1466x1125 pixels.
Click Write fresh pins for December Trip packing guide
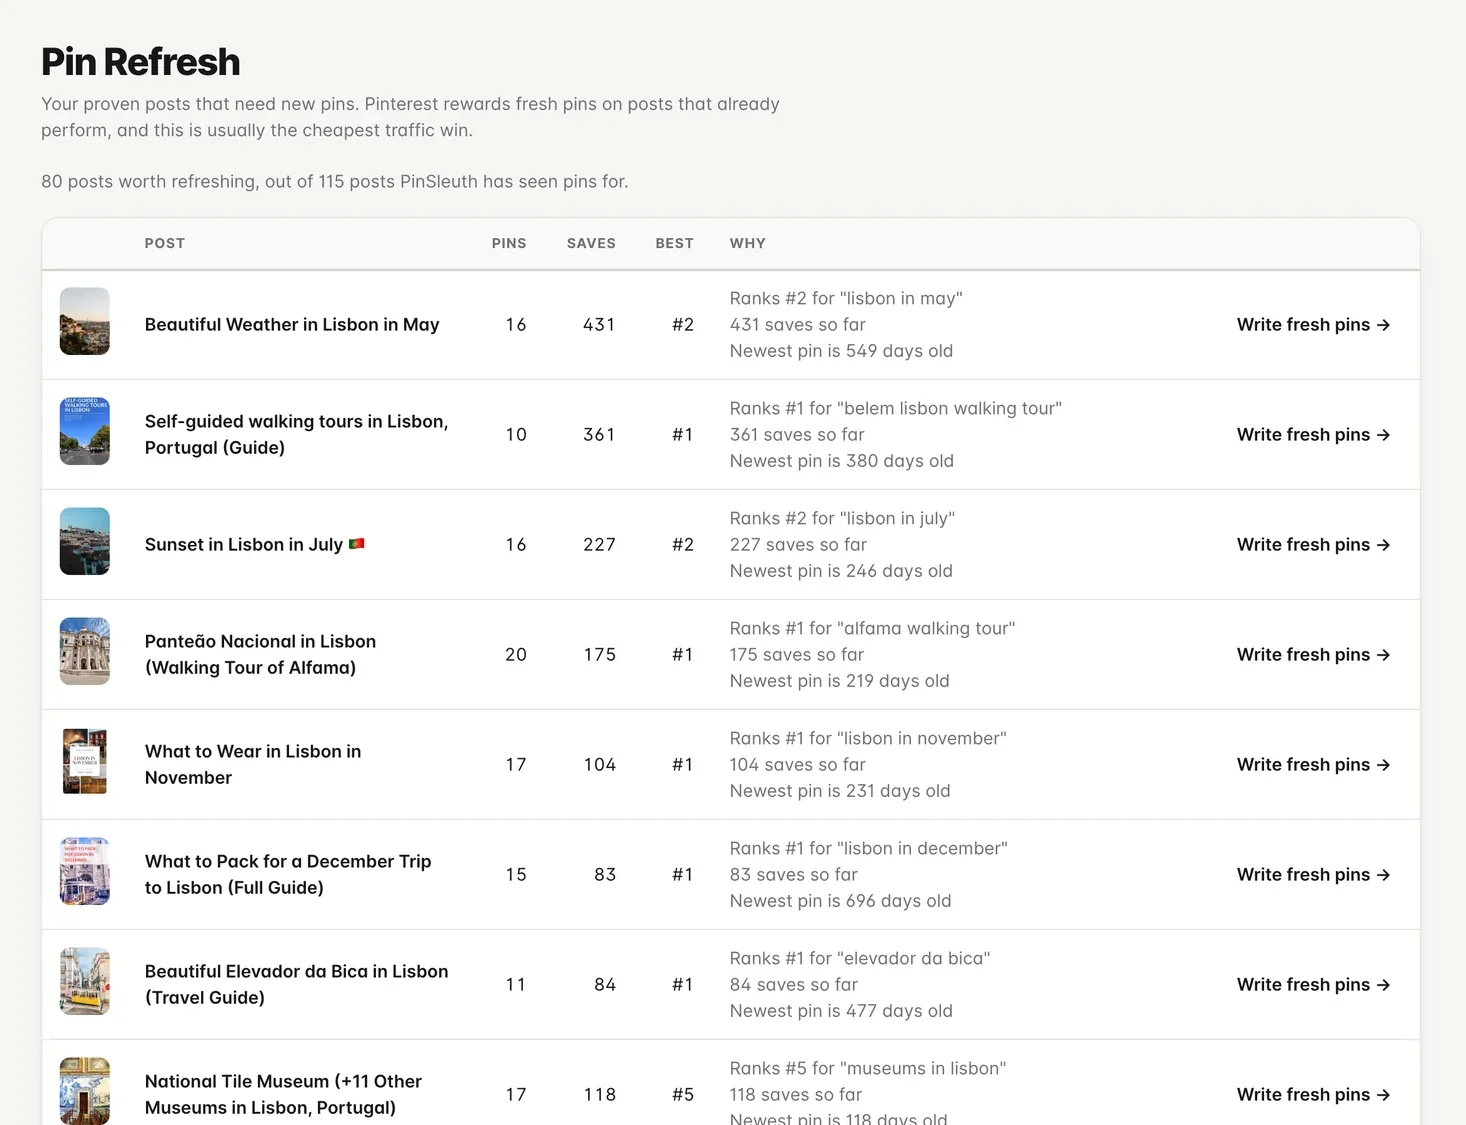[x=1313, y=874]
